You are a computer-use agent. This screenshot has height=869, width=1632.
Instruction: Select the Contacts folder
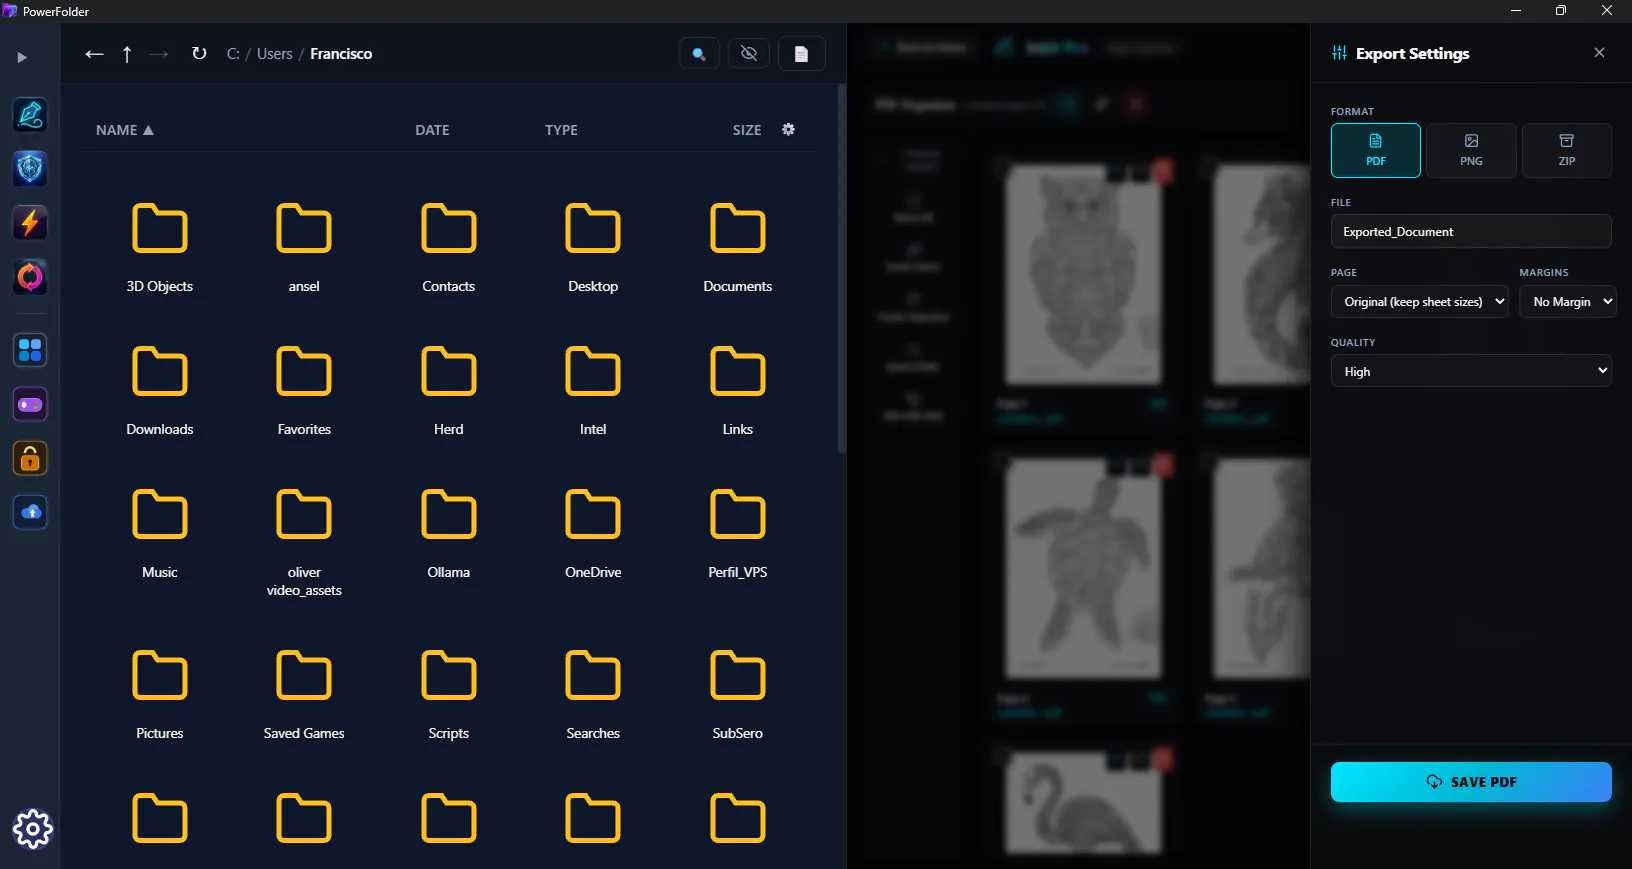point(449,248)
